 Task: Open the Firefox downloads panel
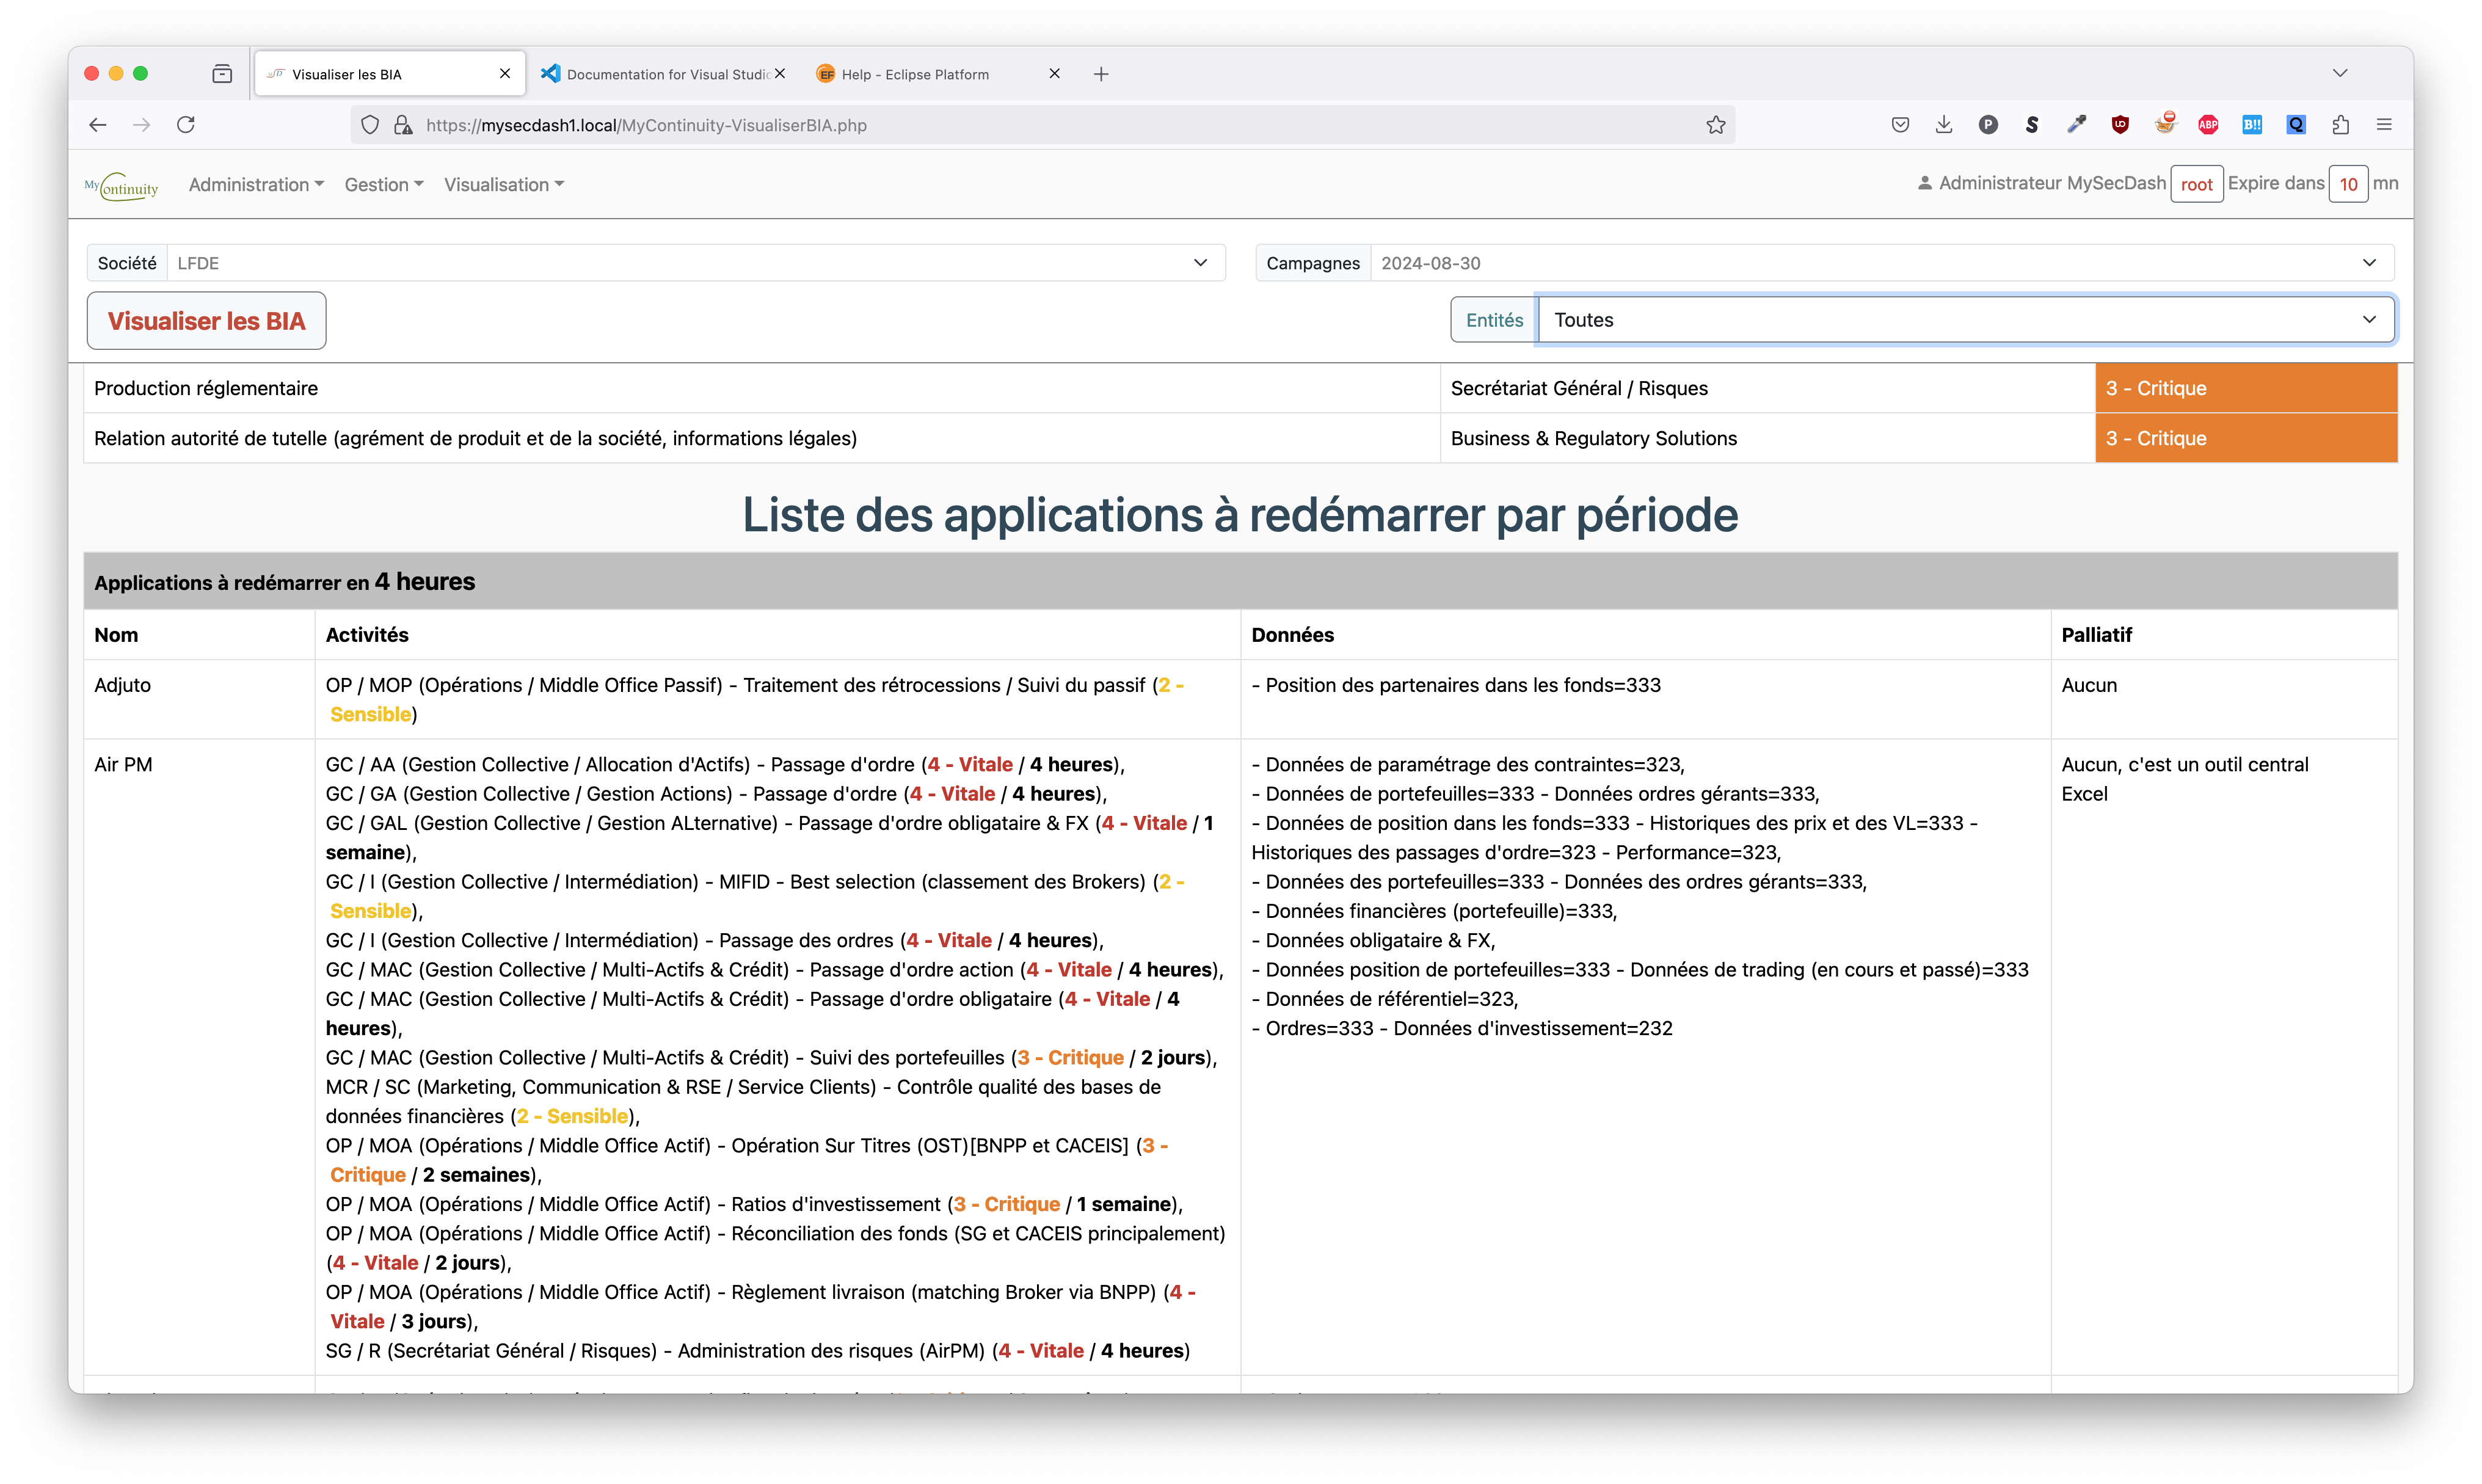point(1944,125)
